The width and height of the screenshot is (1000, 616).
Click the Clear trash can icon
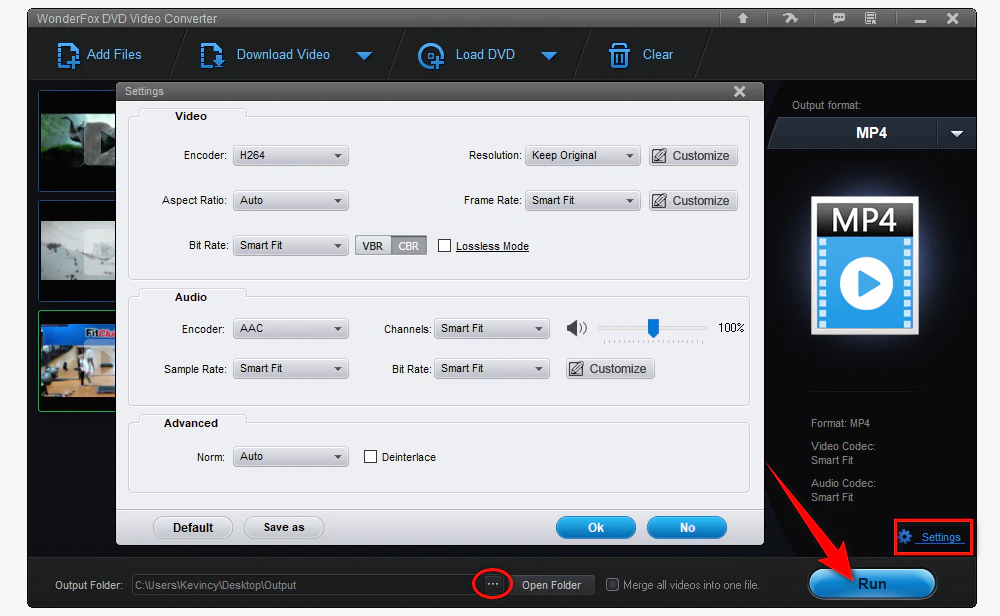(619, 55)
